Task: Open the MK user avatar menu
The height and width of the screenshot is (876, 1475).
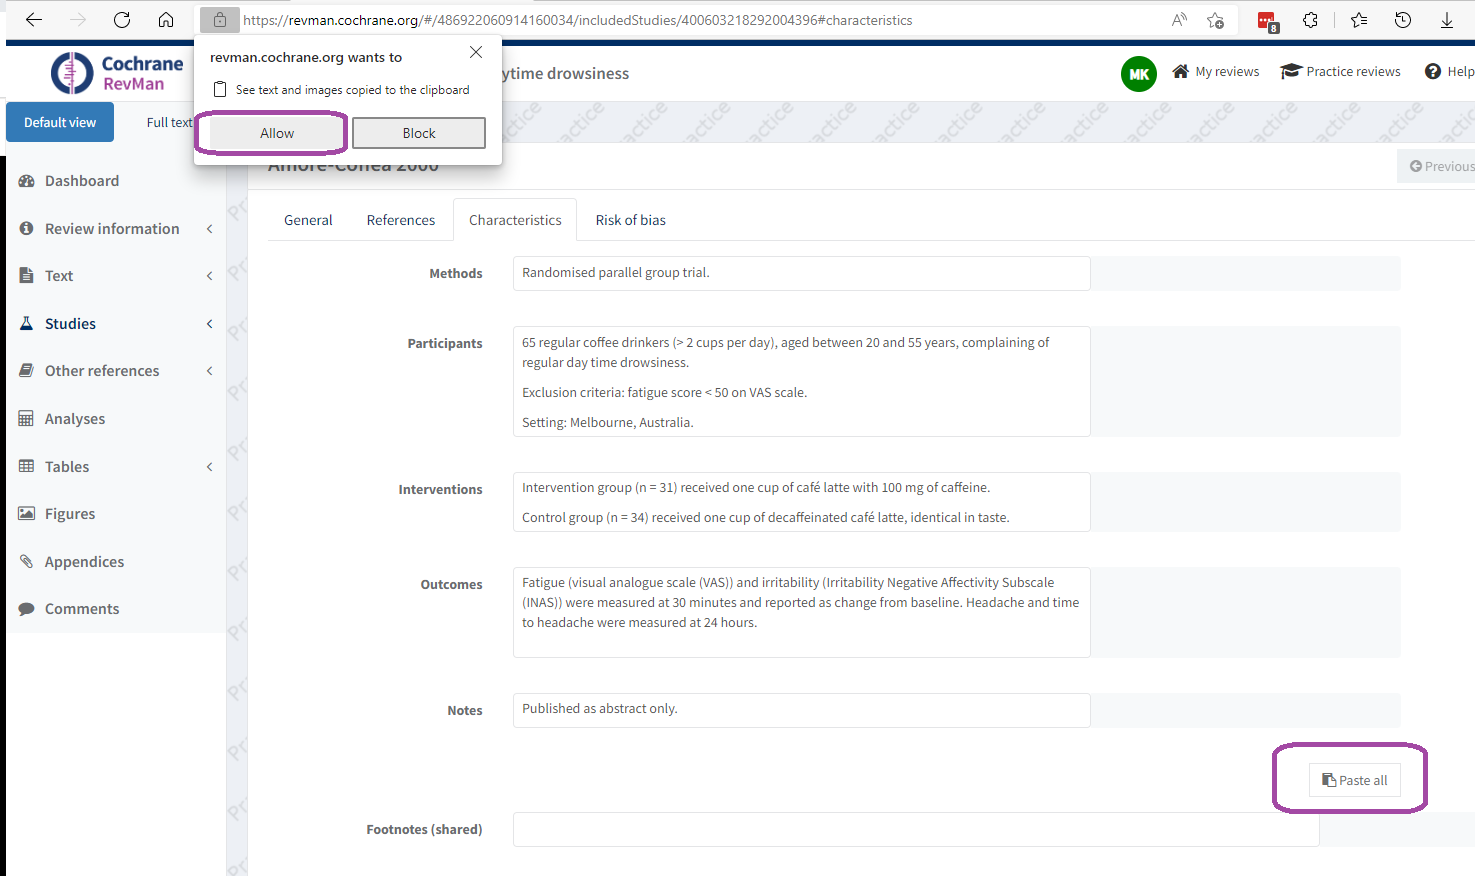Action: 1138,74
